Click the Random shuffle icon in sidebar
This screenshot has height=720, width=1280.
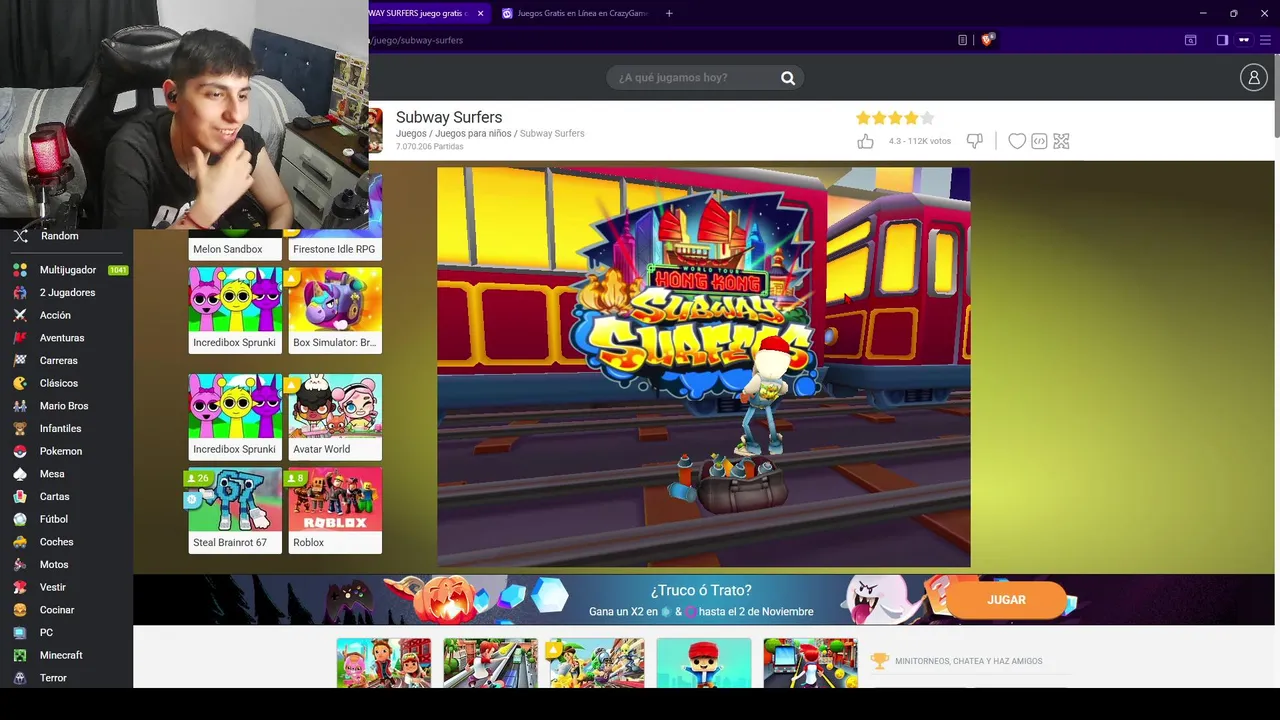click(x=20, y=236)
